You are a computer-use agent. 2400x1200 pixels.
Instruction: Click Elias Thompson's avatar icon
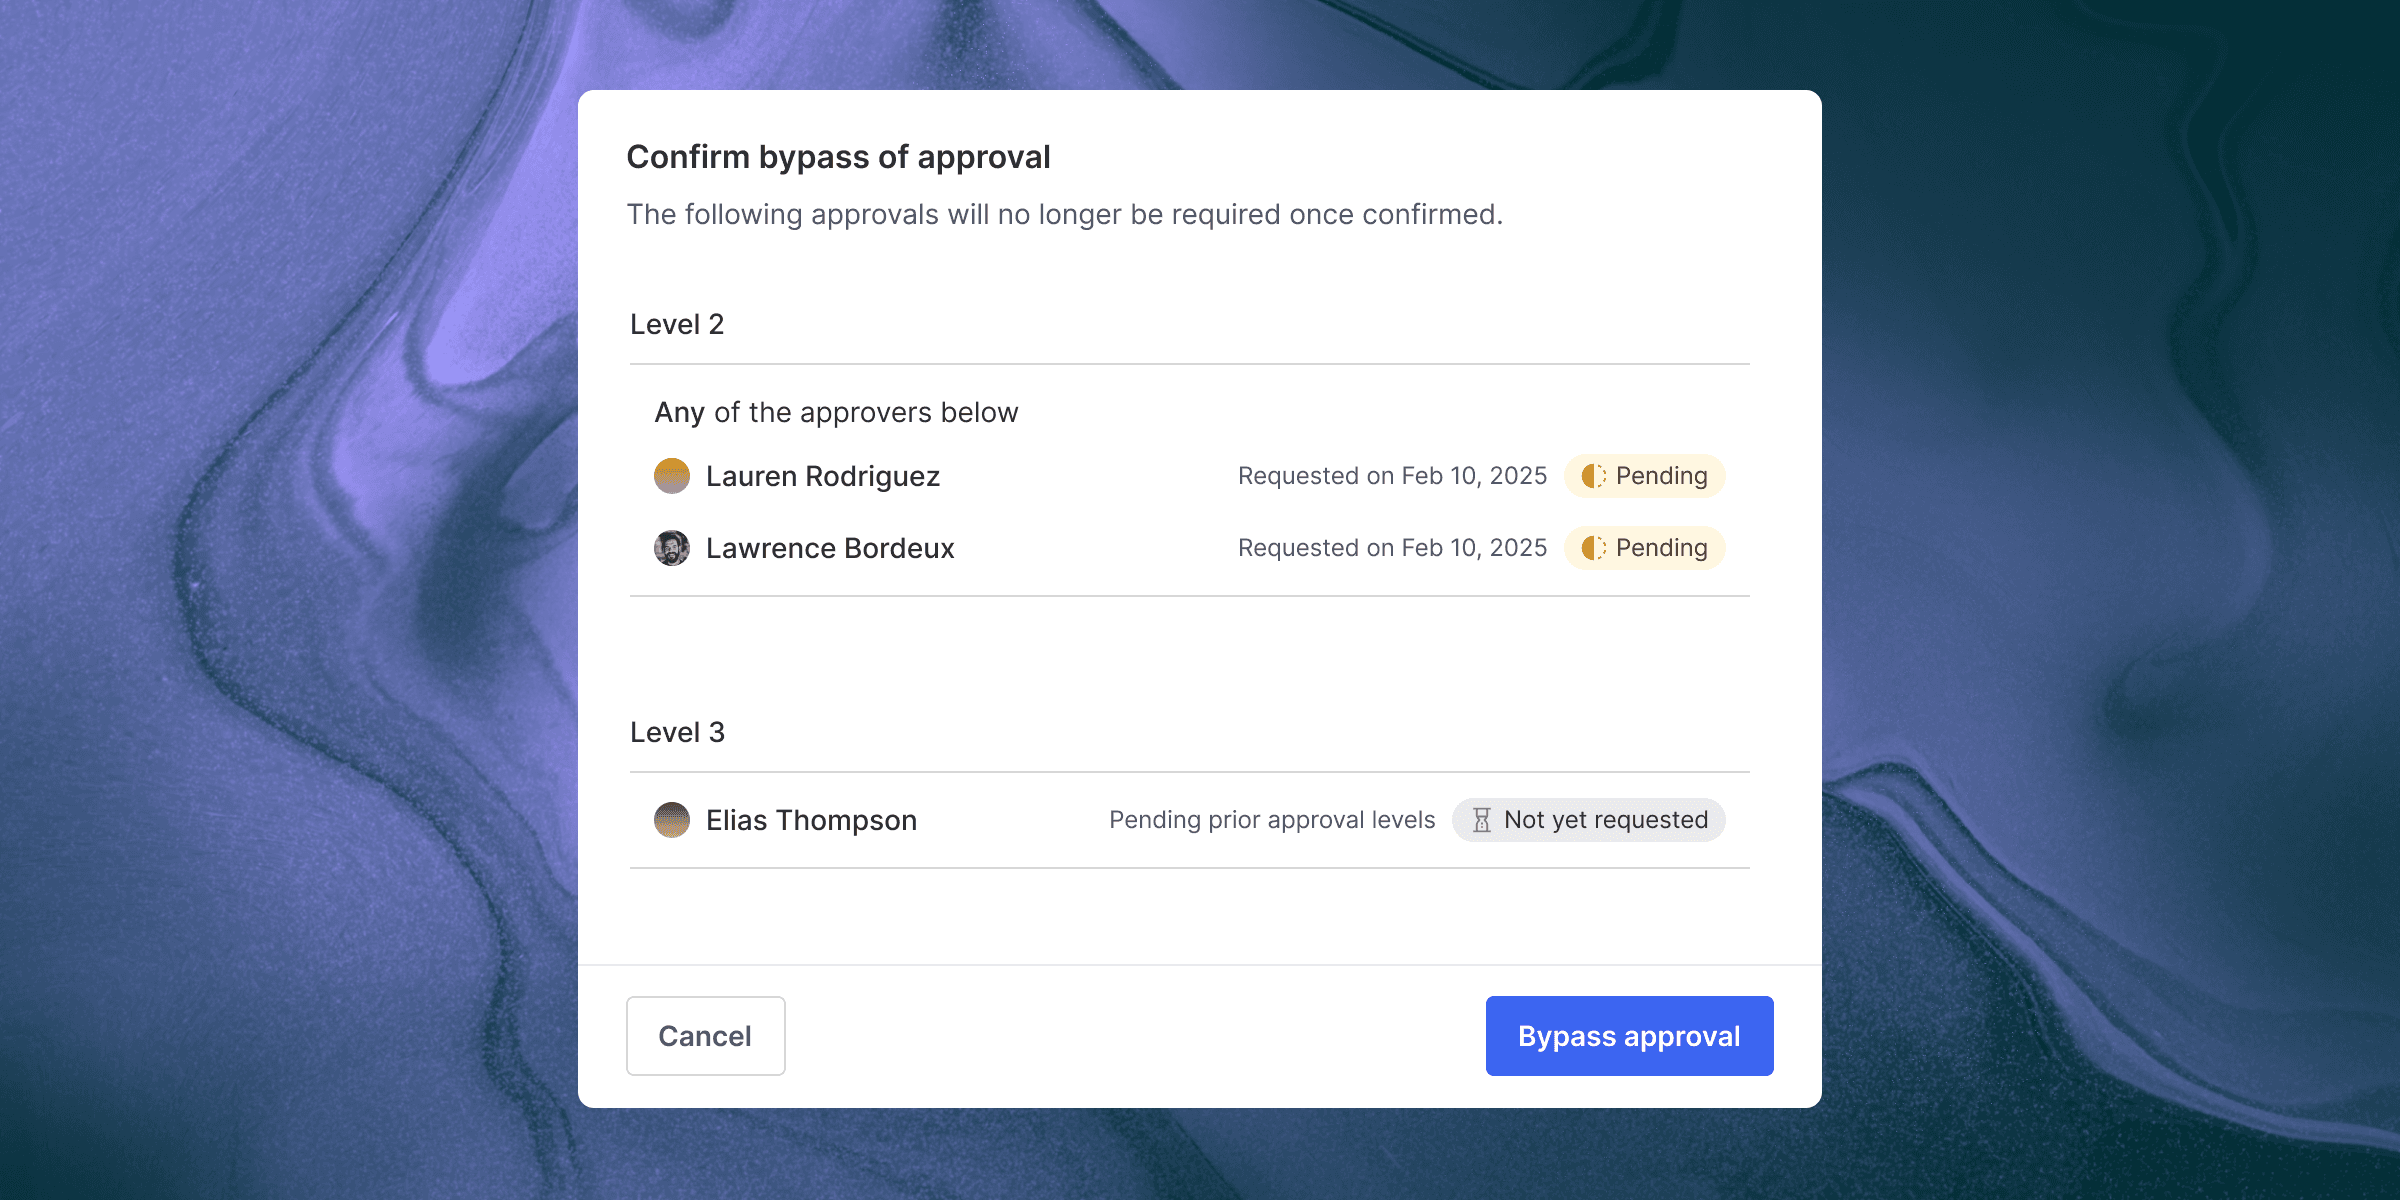click(x=672, y=820)
